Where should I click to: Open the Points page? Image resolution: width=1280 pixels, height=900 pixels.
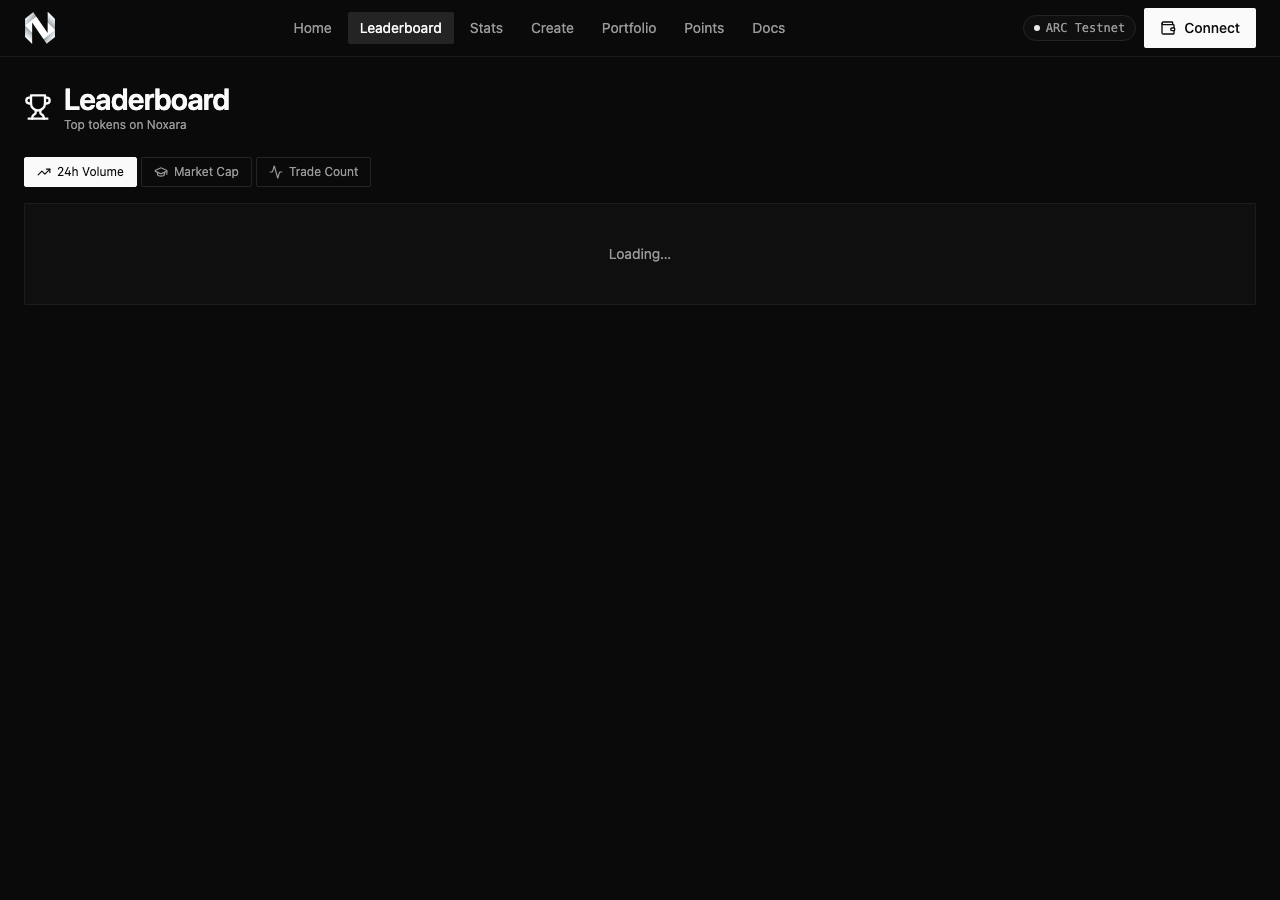[x=704, y=28]
